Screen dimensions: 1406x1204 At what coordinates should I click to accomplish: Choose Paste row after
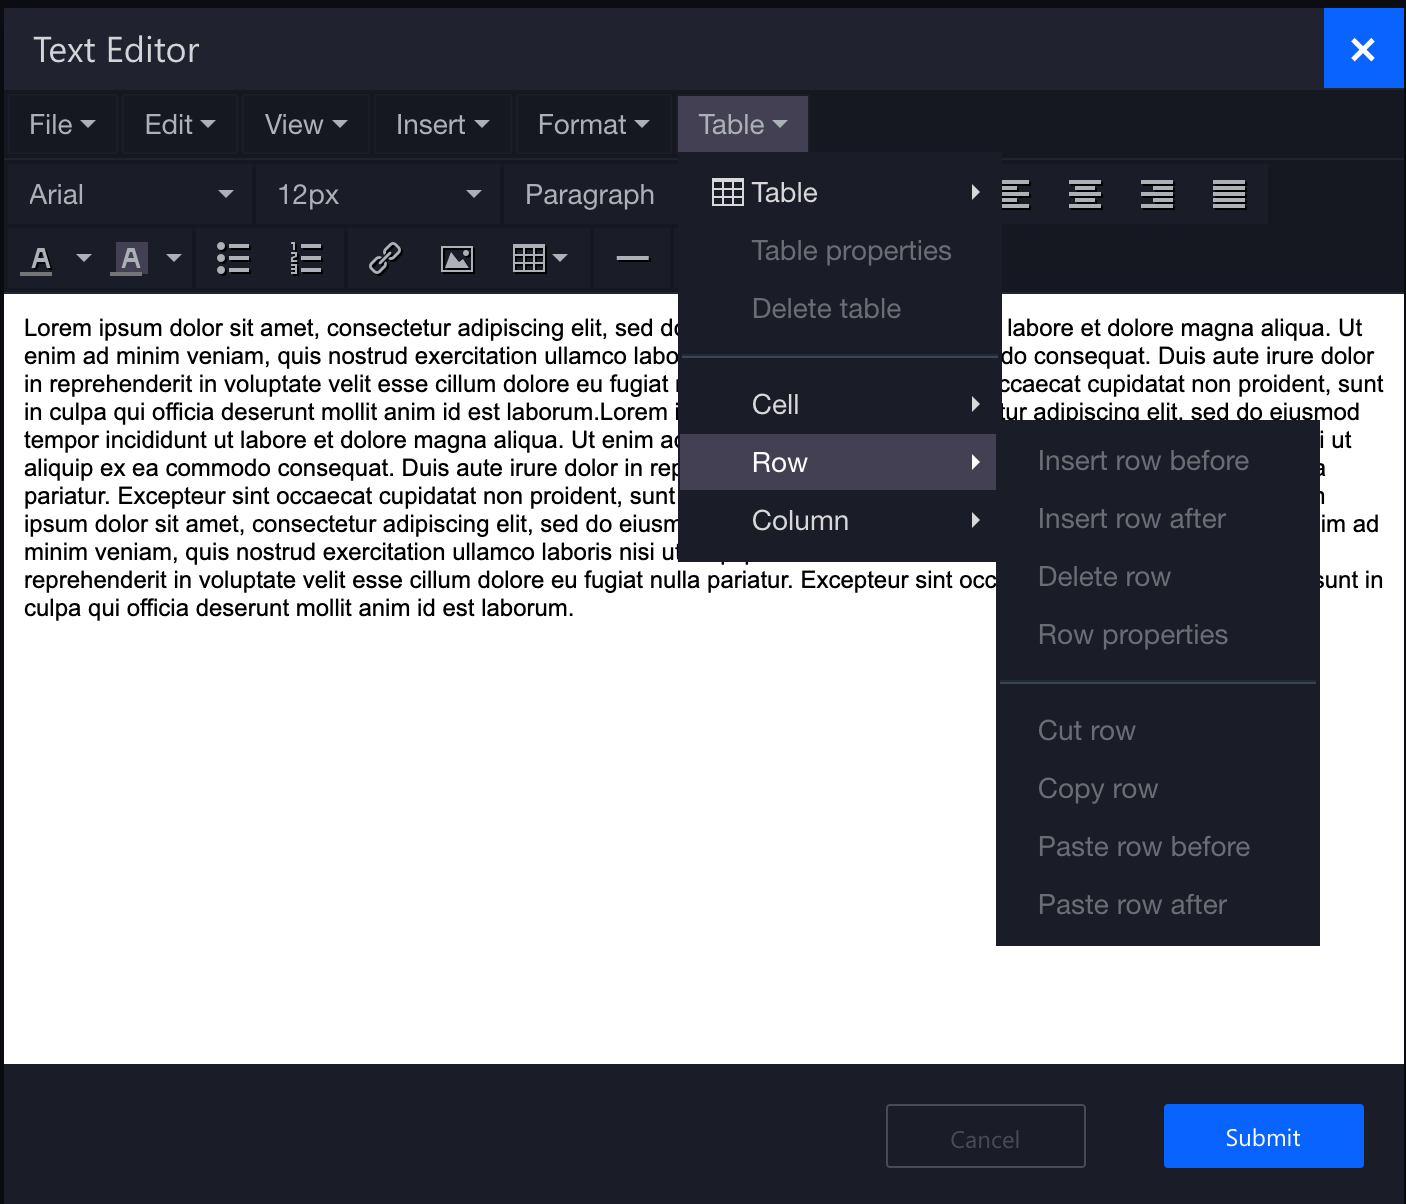pyautogui.click(x=1158, y=904)
